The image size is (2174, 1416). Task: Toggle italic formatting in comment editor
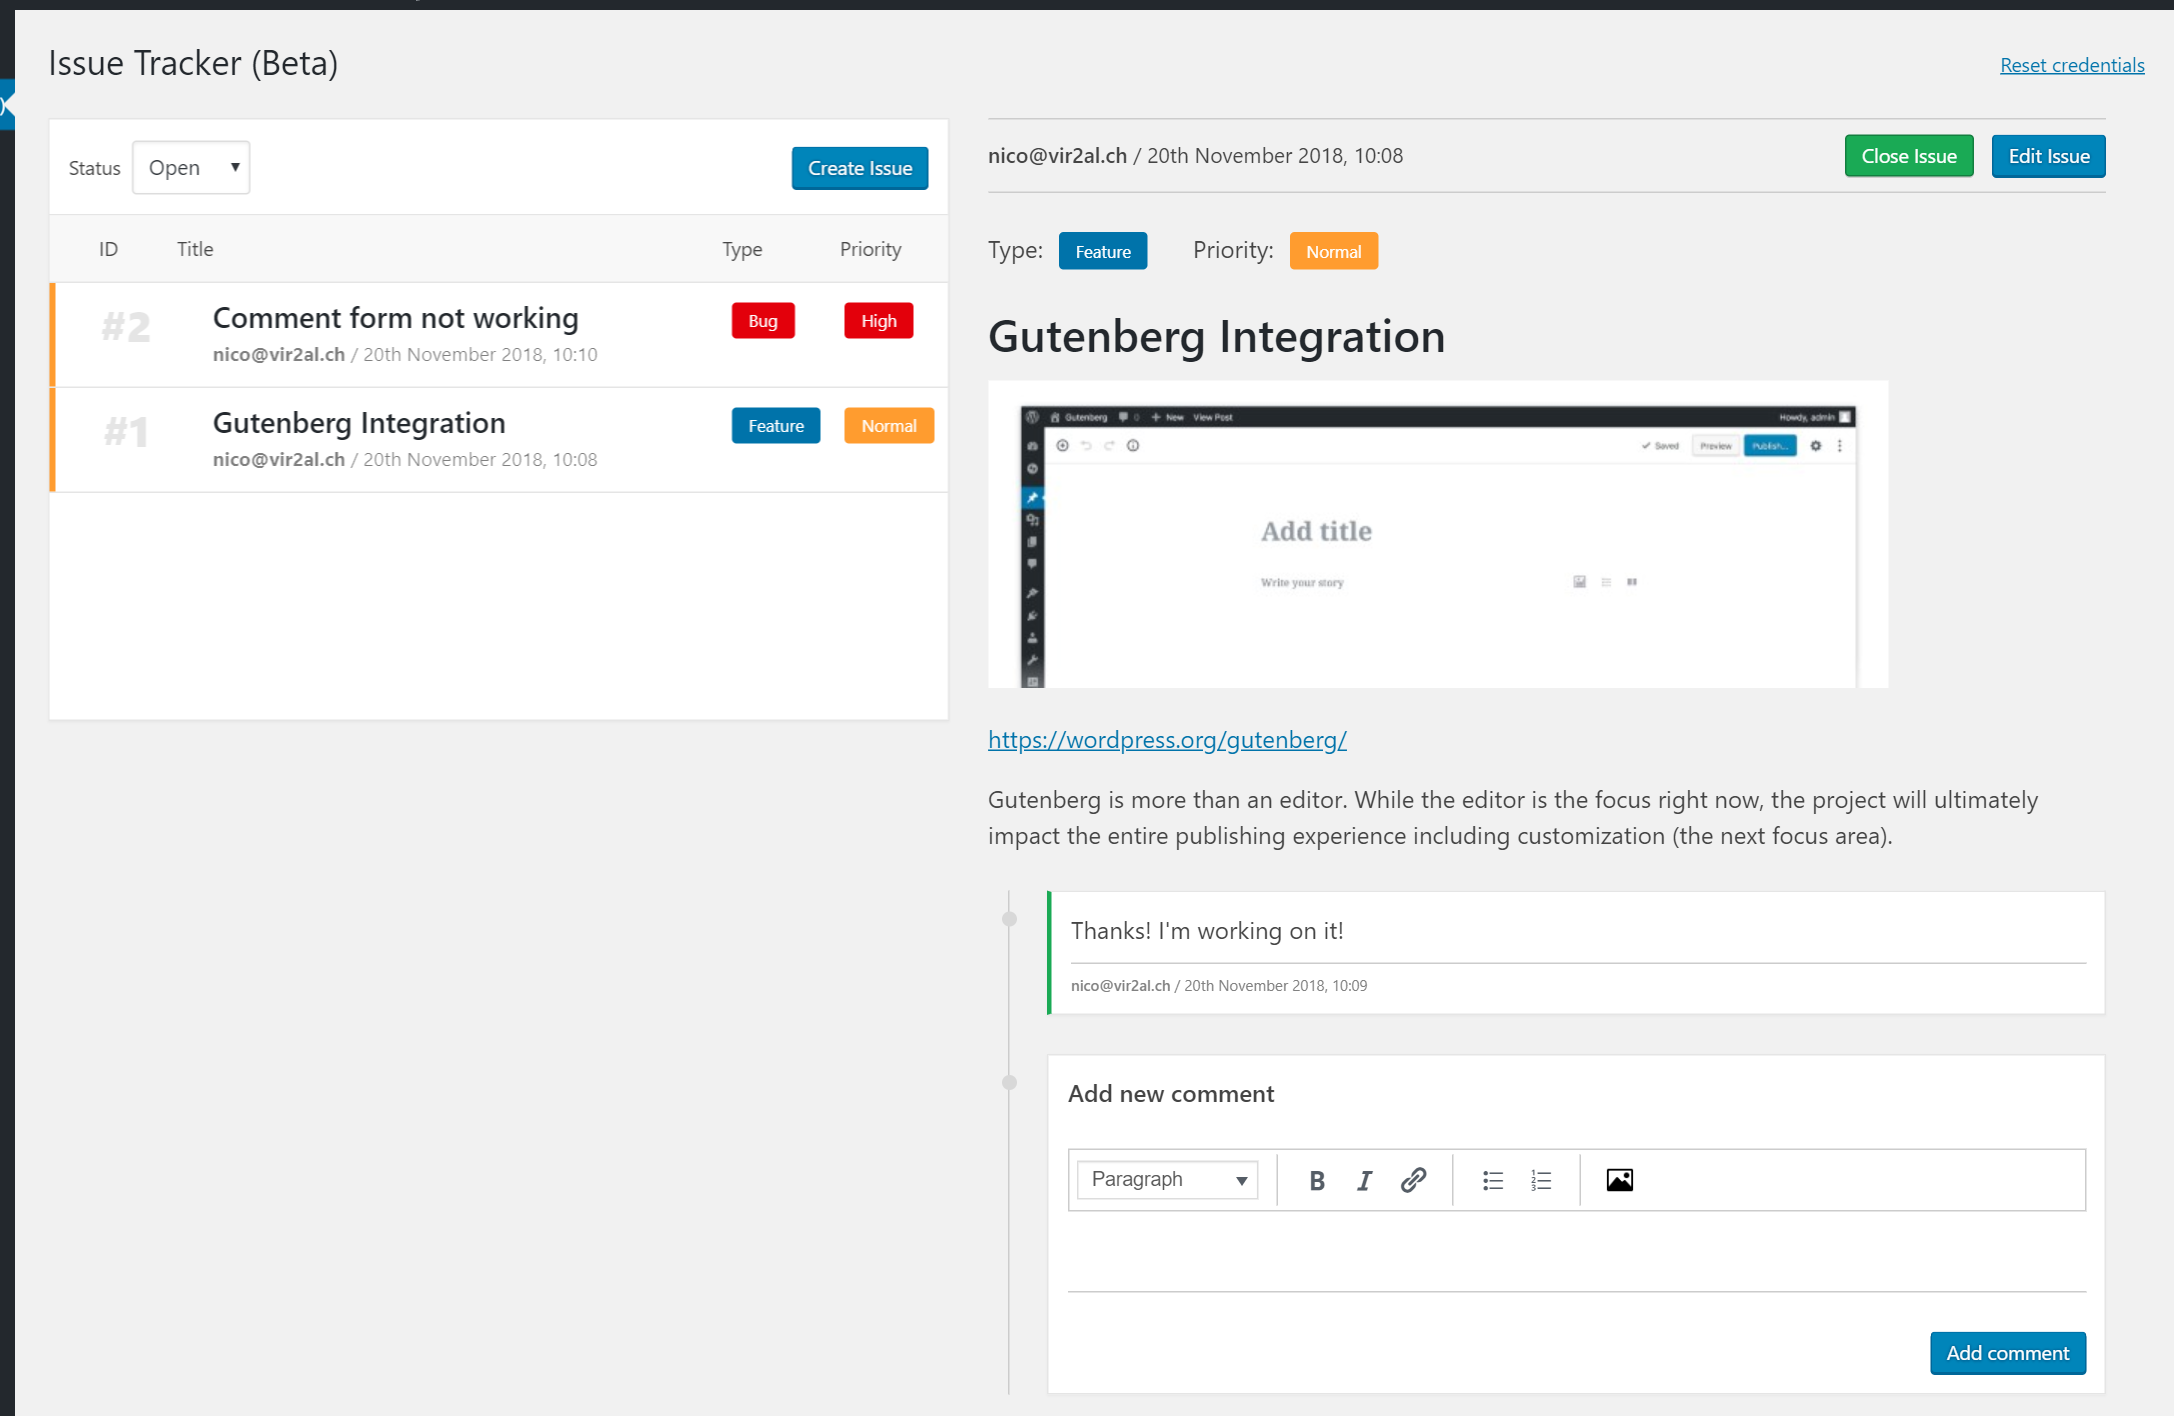click(x=1364, y=1180)
